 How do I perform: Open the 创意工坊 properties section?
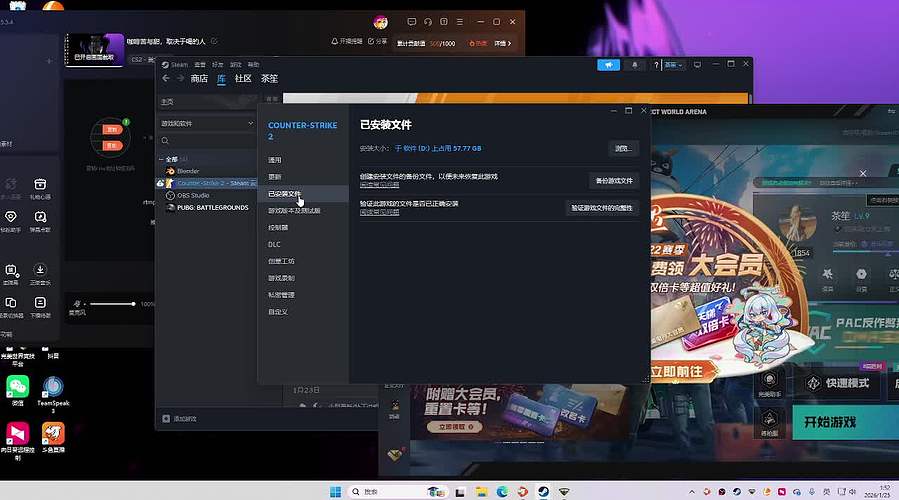[281, 261]
